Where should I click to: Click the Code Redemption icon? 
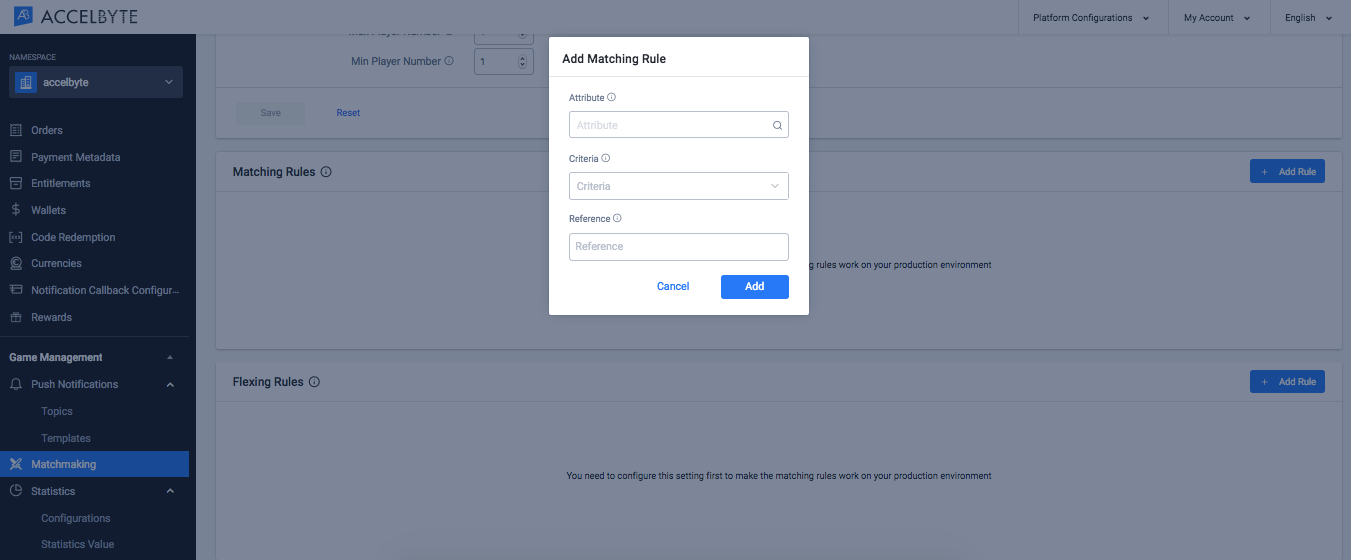15,237
